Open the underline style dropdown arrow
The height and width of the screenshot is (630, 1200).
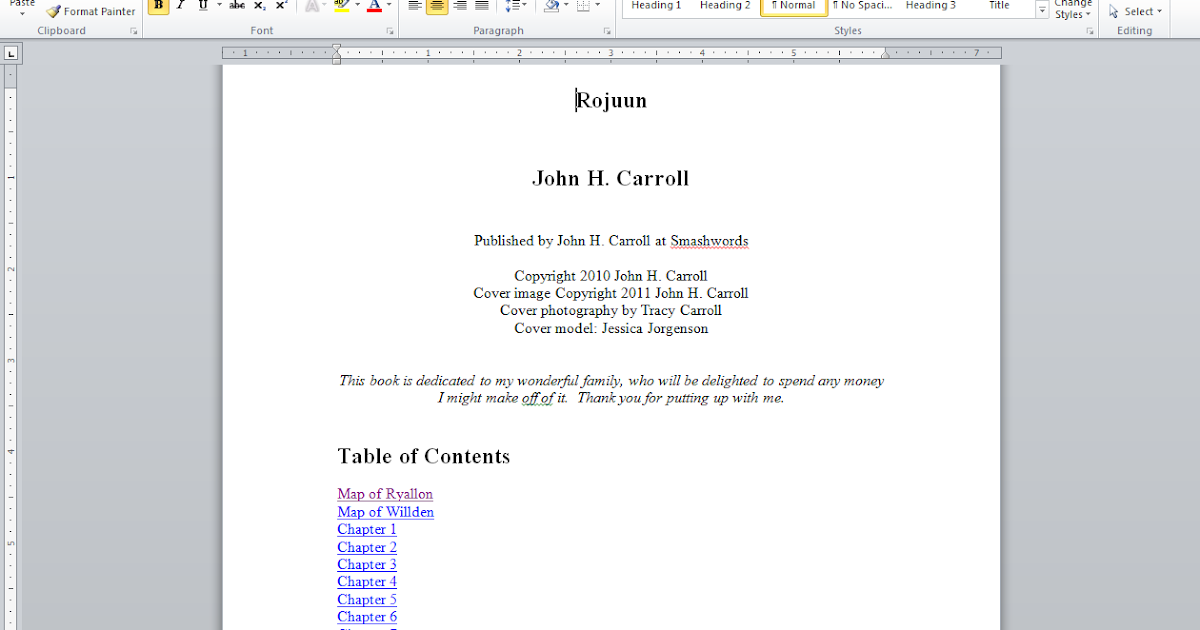(x=218, y=6)
